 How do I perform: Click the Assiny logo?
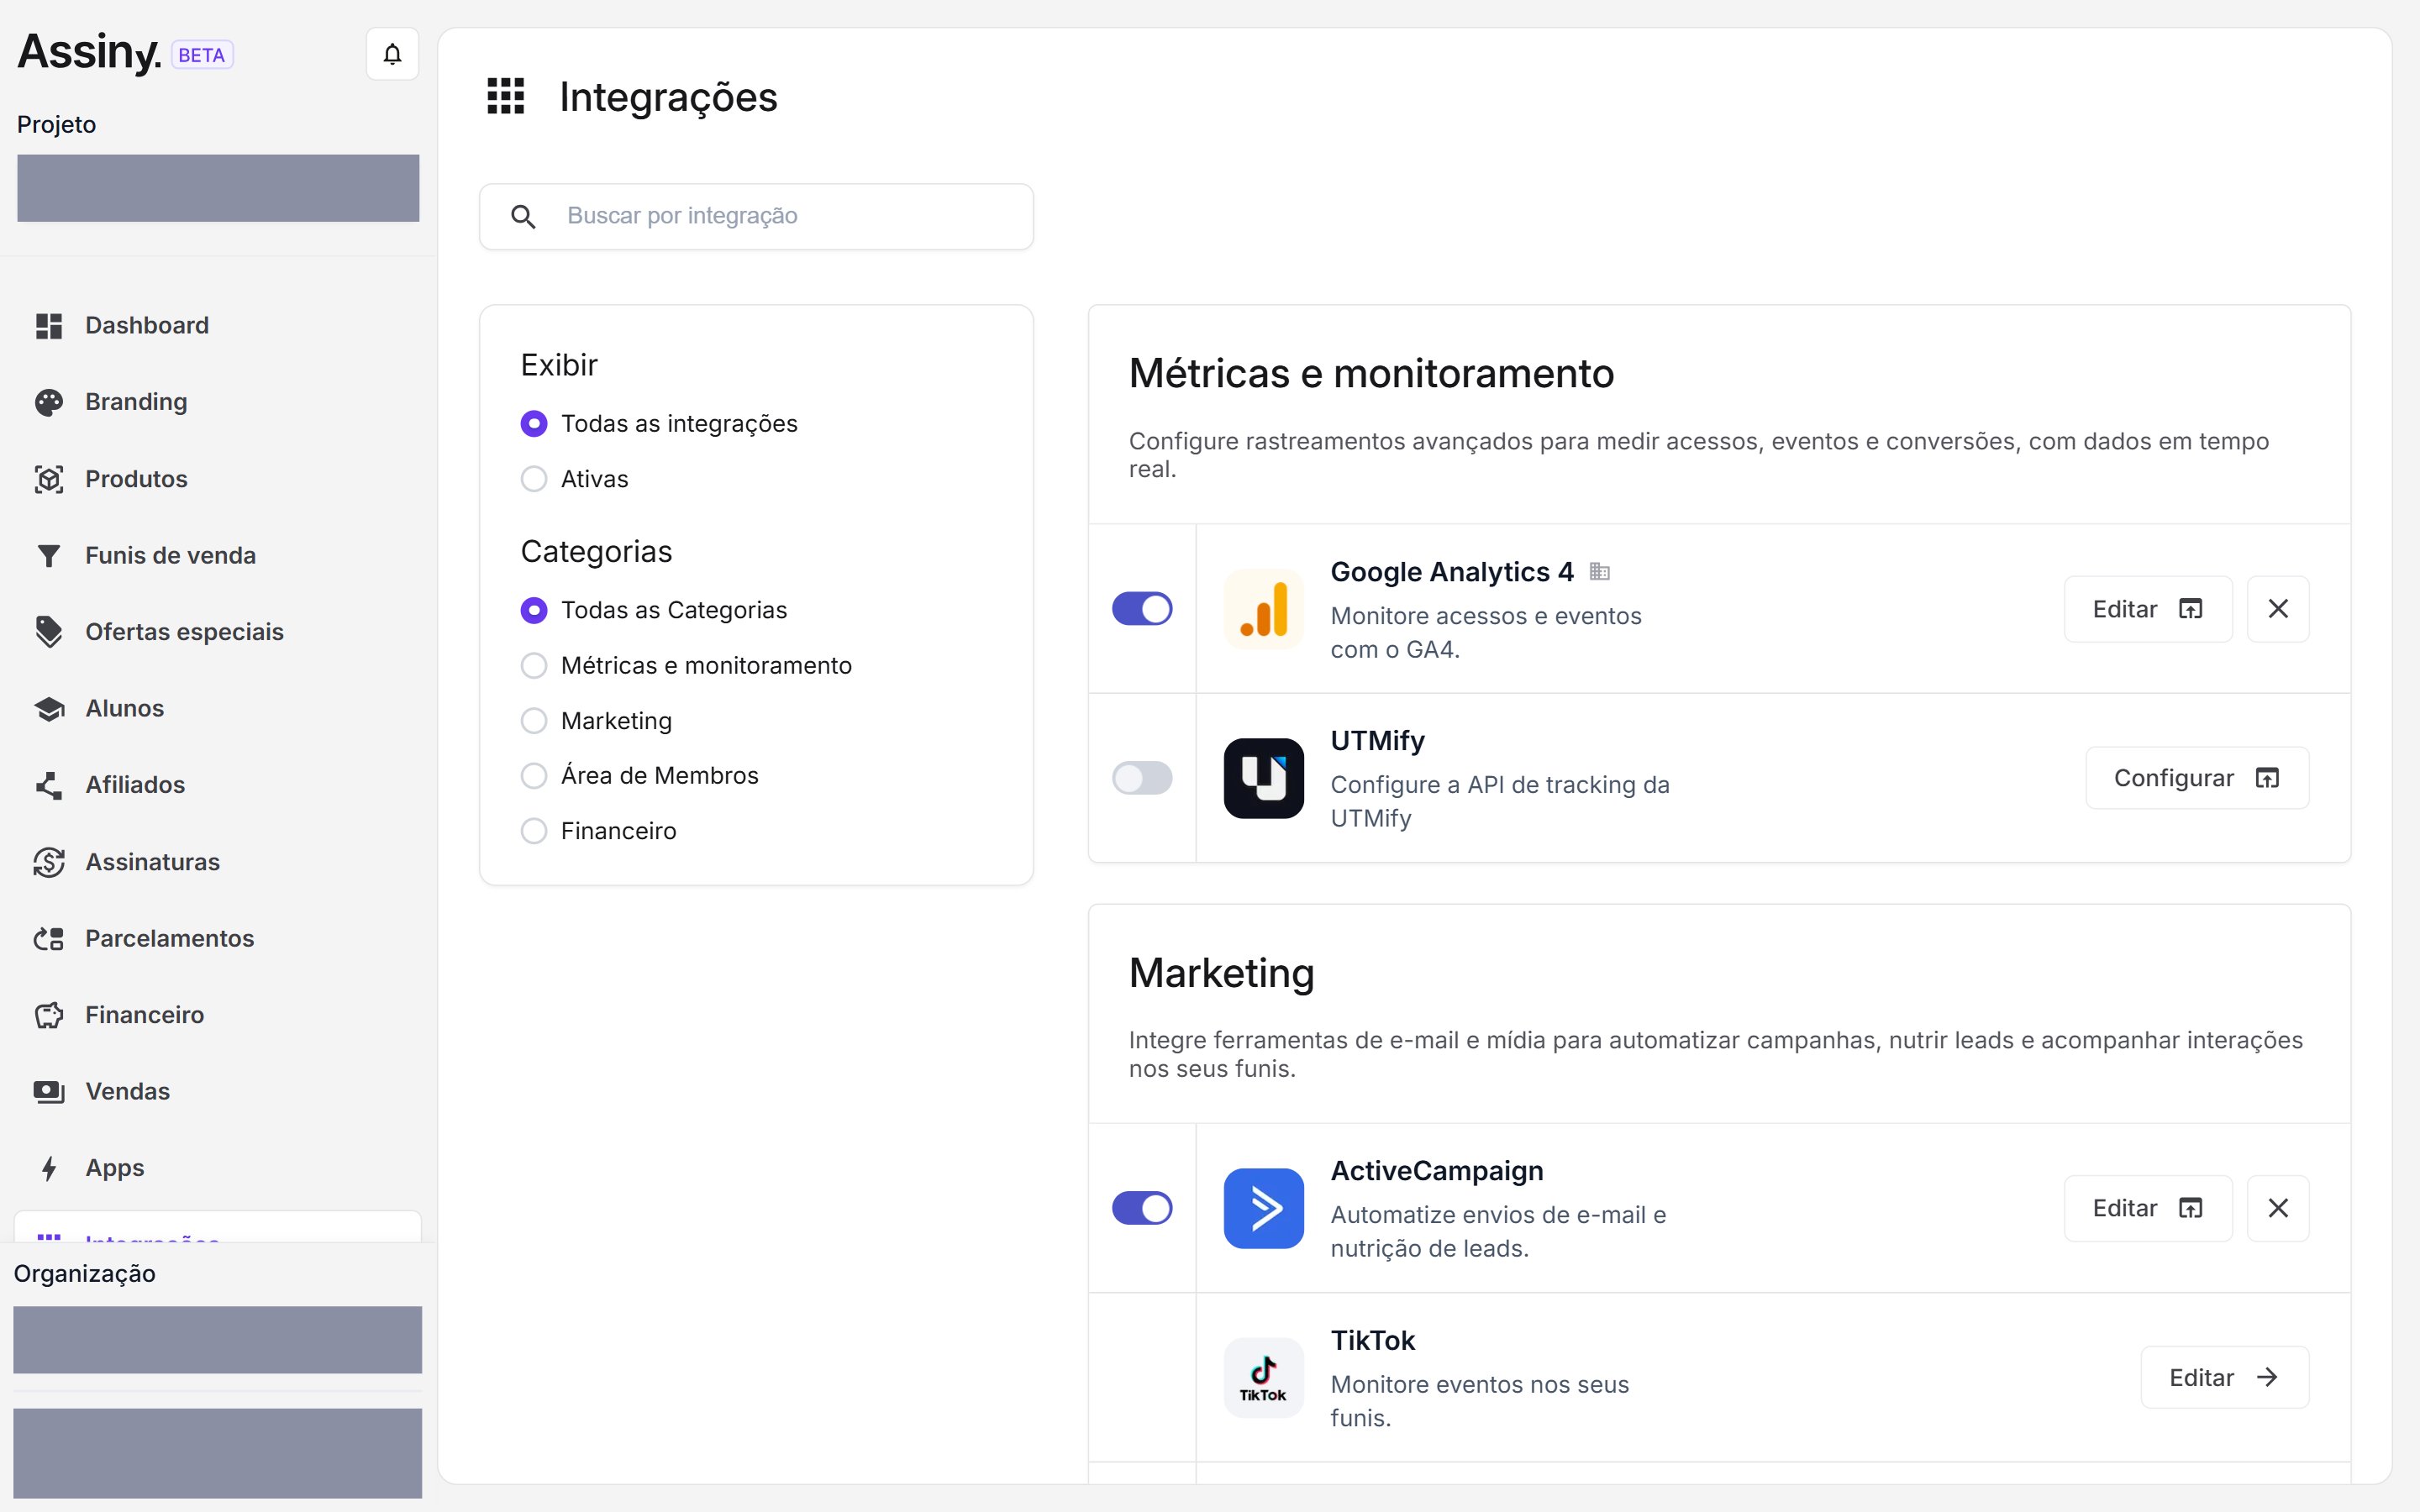(x=89, y=53)
